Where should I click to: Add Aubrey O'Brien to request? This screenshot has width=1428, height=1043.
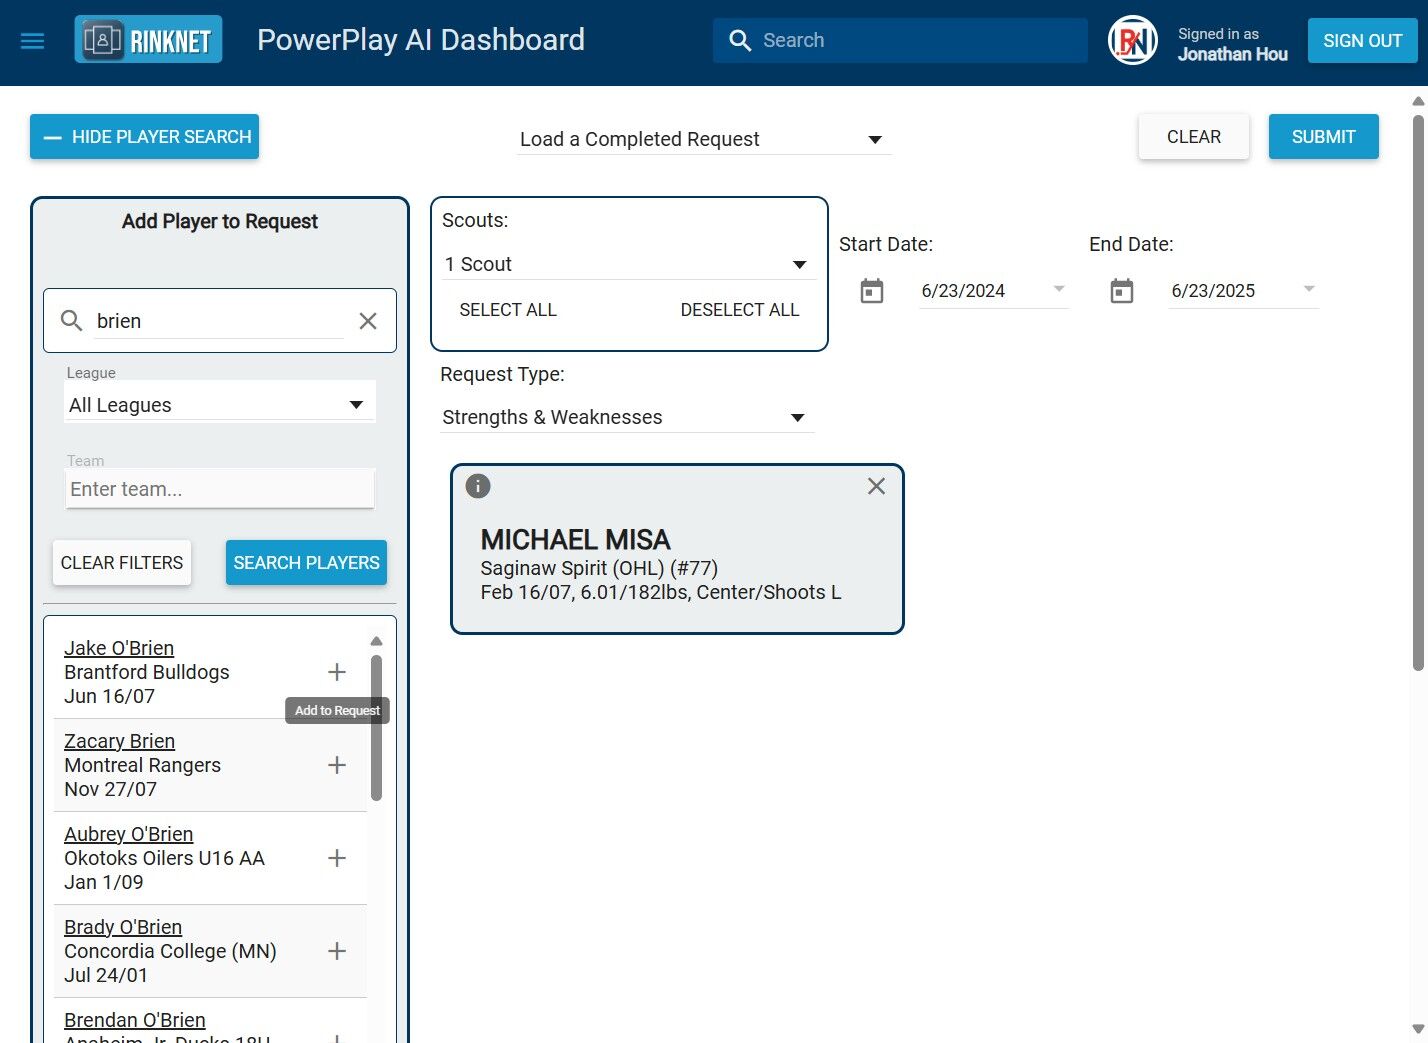coord(337,858)
